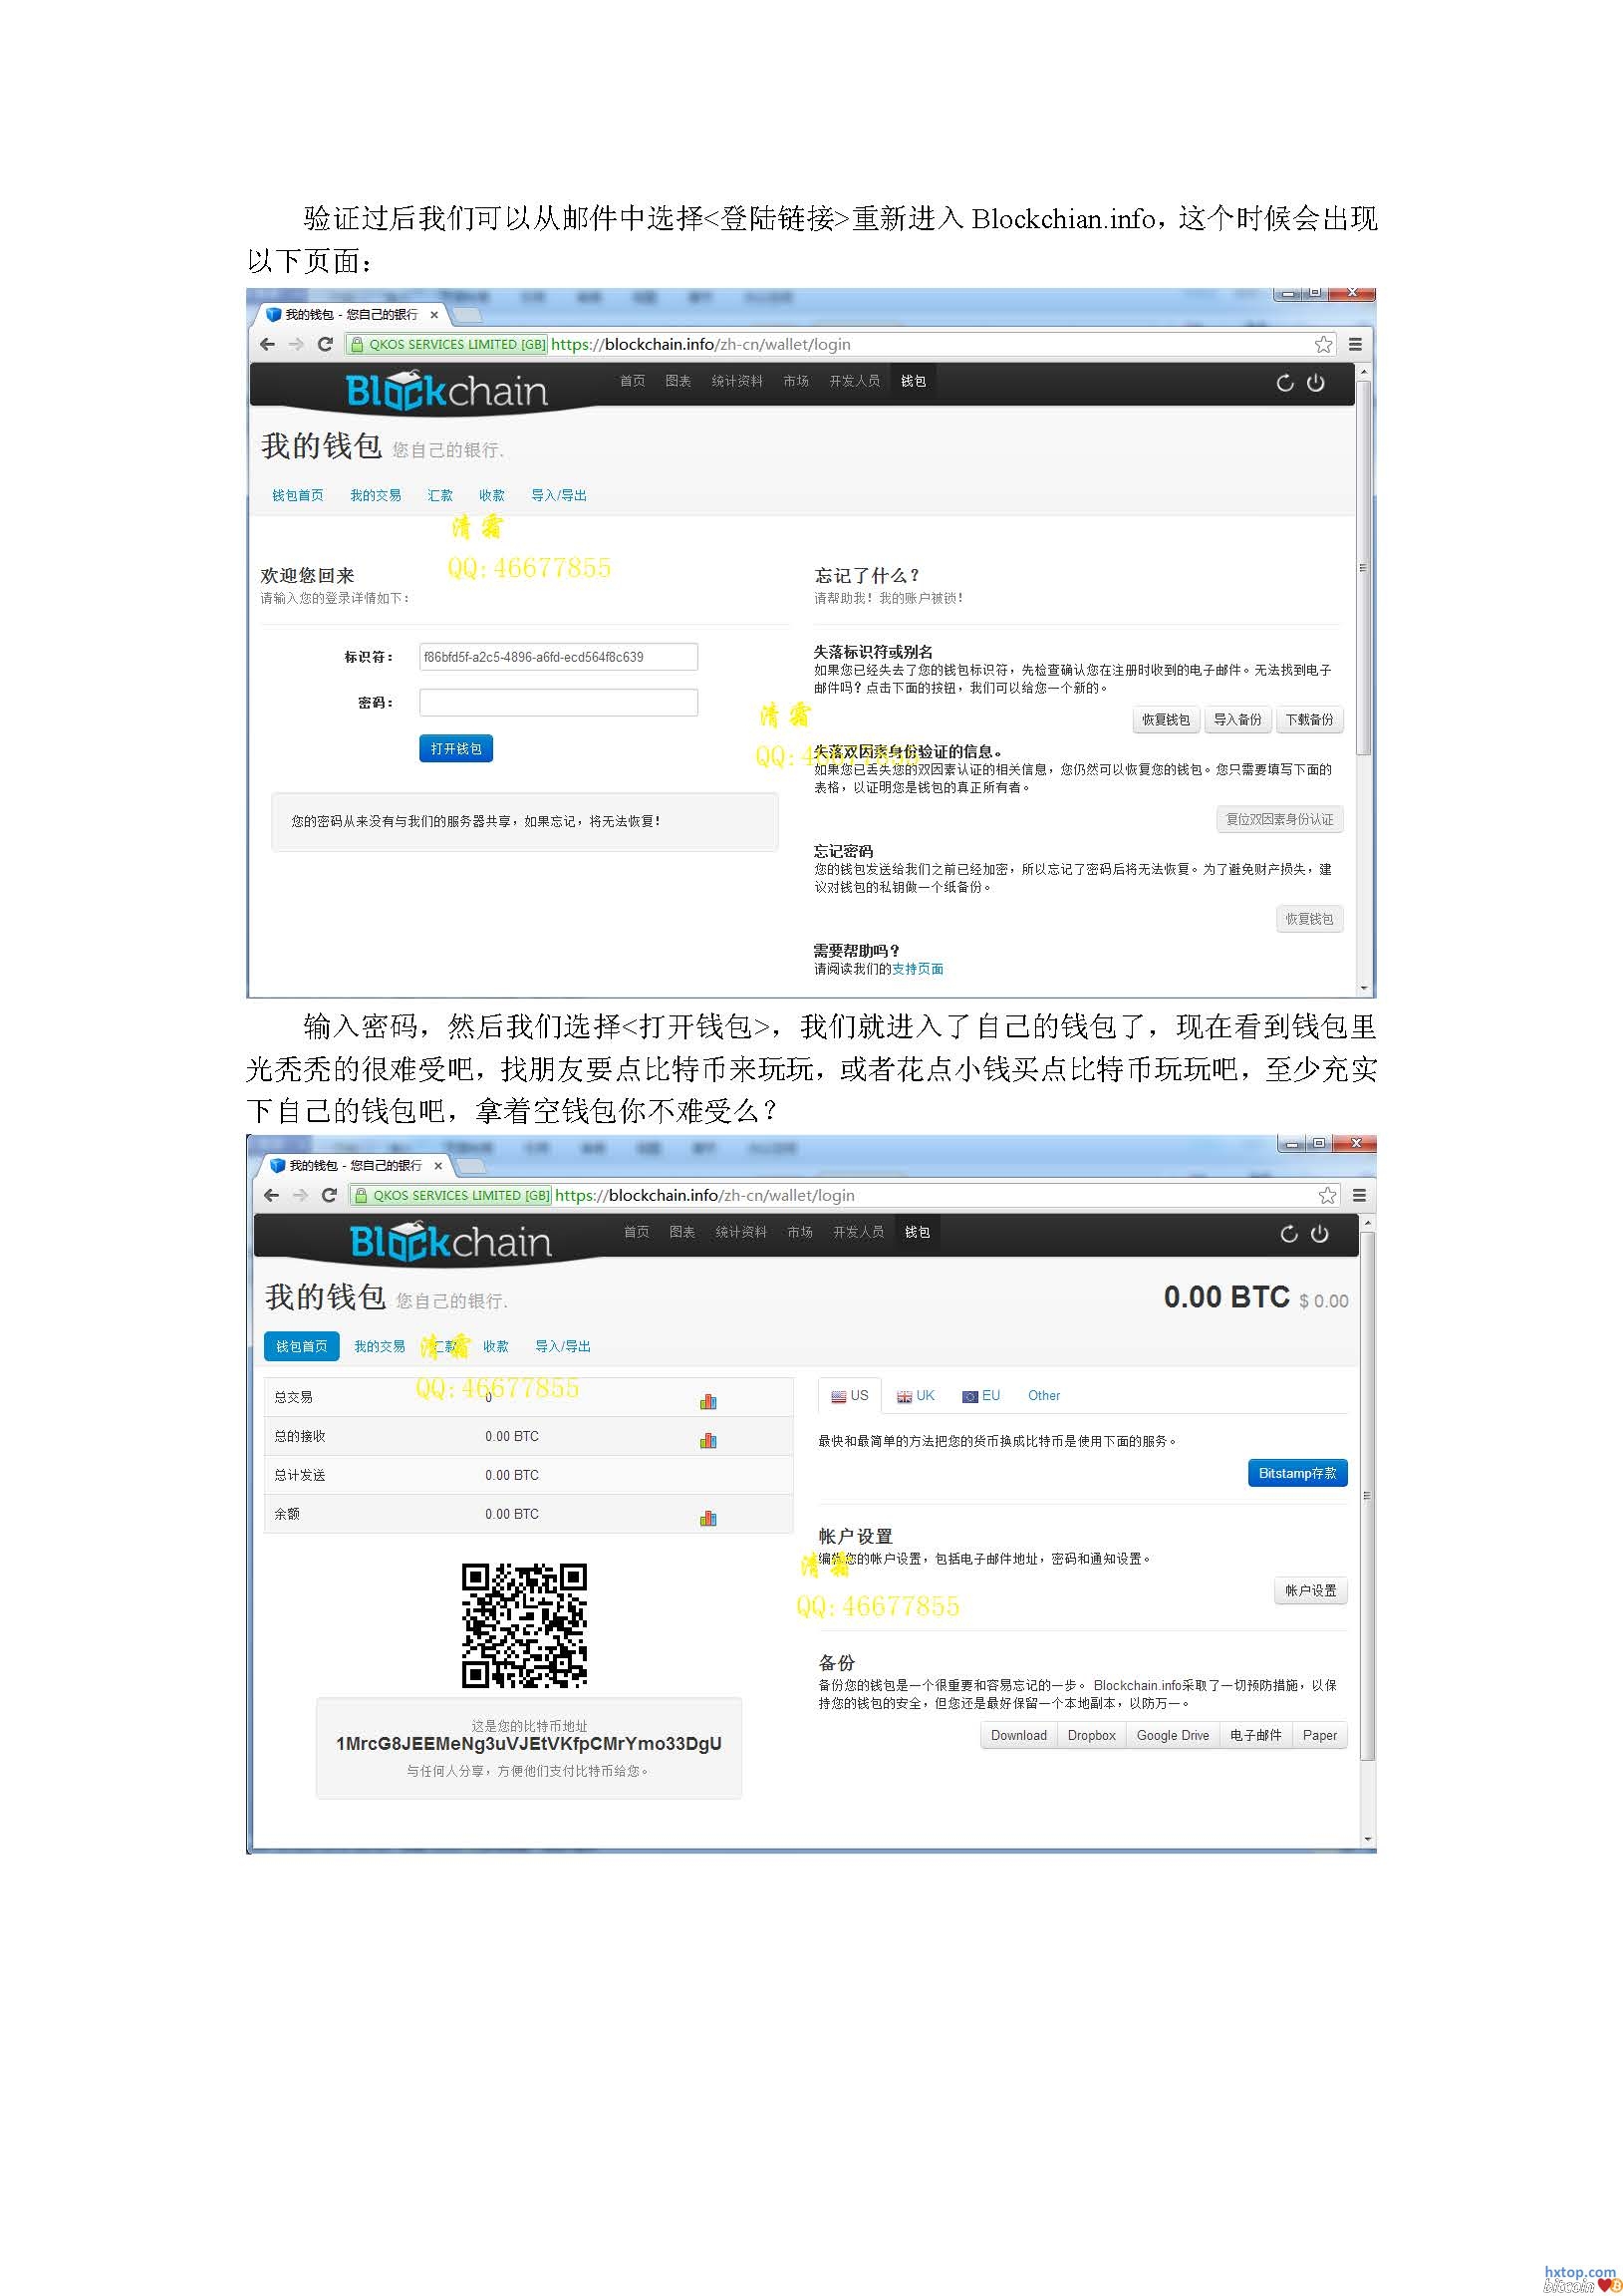Open the chart icon beside 余额 balance
The height and width of the screenshot is (2296, 1623).
pyautogui.click(x=708, y=1518)
